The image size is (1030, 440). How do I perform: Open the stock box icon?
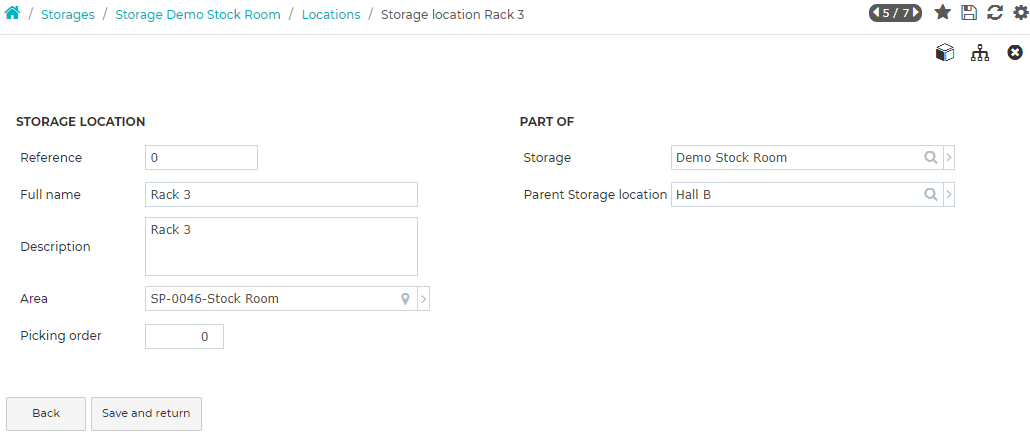[945, 53]
